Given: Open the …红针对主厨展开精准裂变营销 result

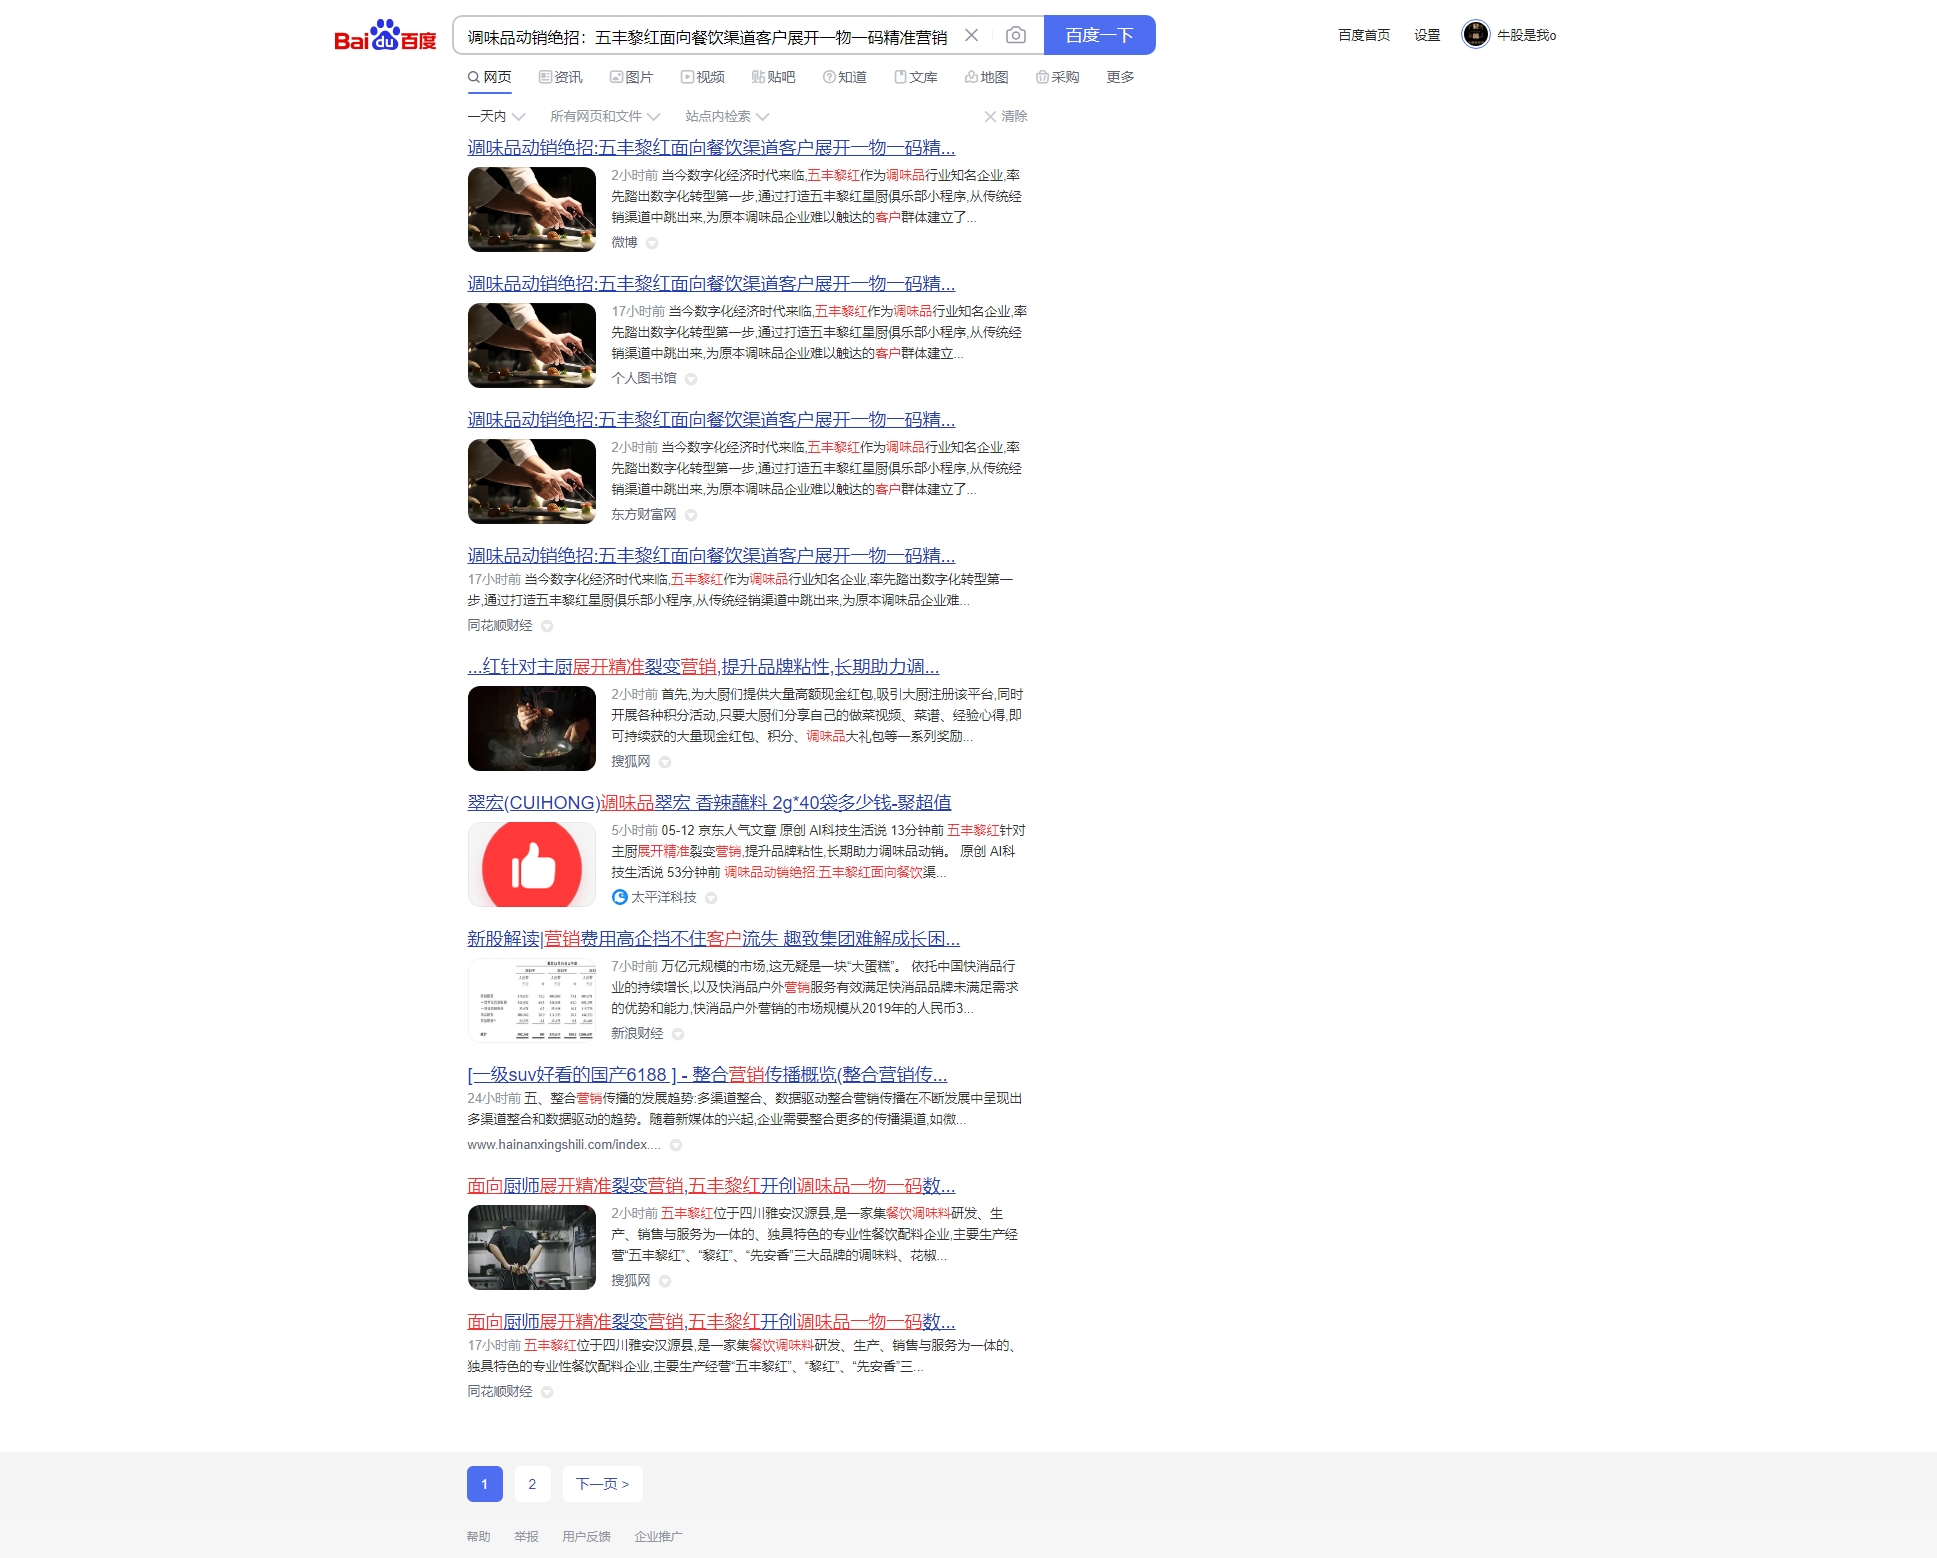Looking at the screenshot, I should tap(703, 667).
